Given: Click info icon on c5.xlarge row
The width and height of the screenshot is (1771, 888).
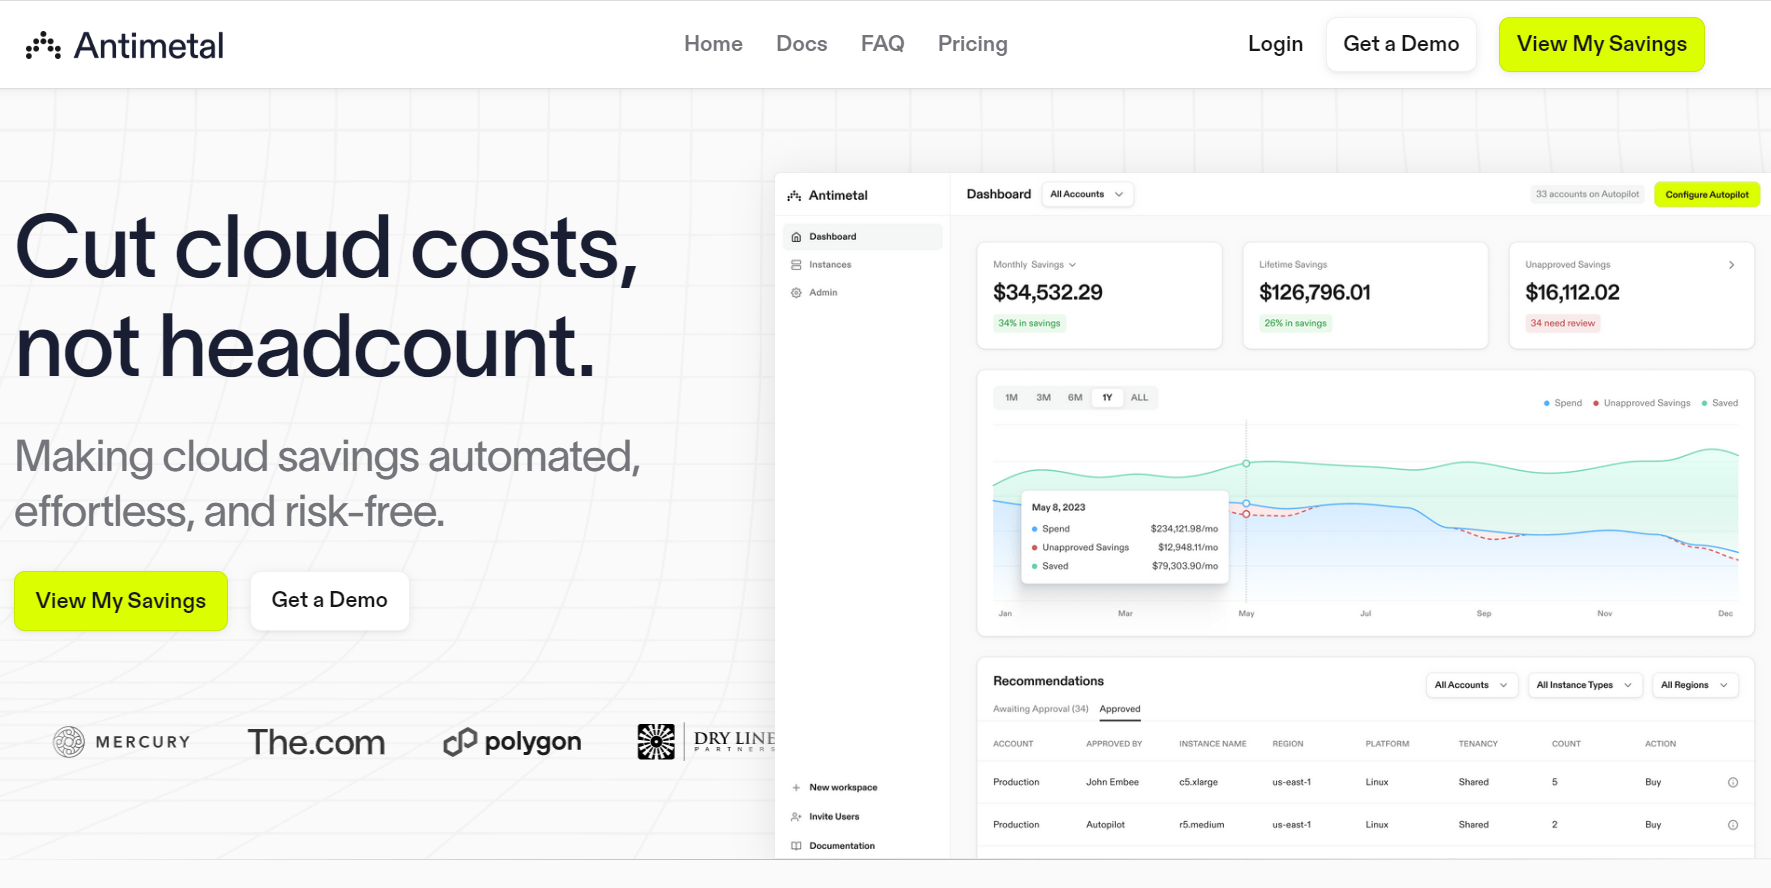Looking at the screenshot, I should point(1733,783).
